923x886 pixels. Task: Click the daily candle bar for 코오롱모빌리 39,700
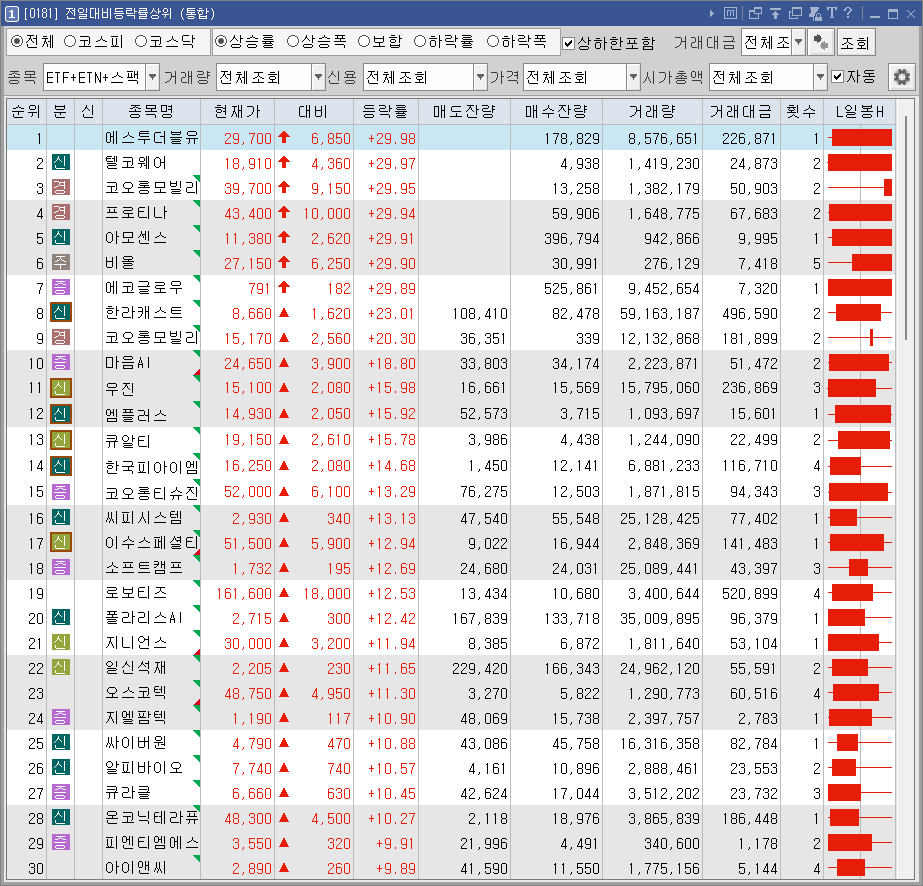coord(860,188)
